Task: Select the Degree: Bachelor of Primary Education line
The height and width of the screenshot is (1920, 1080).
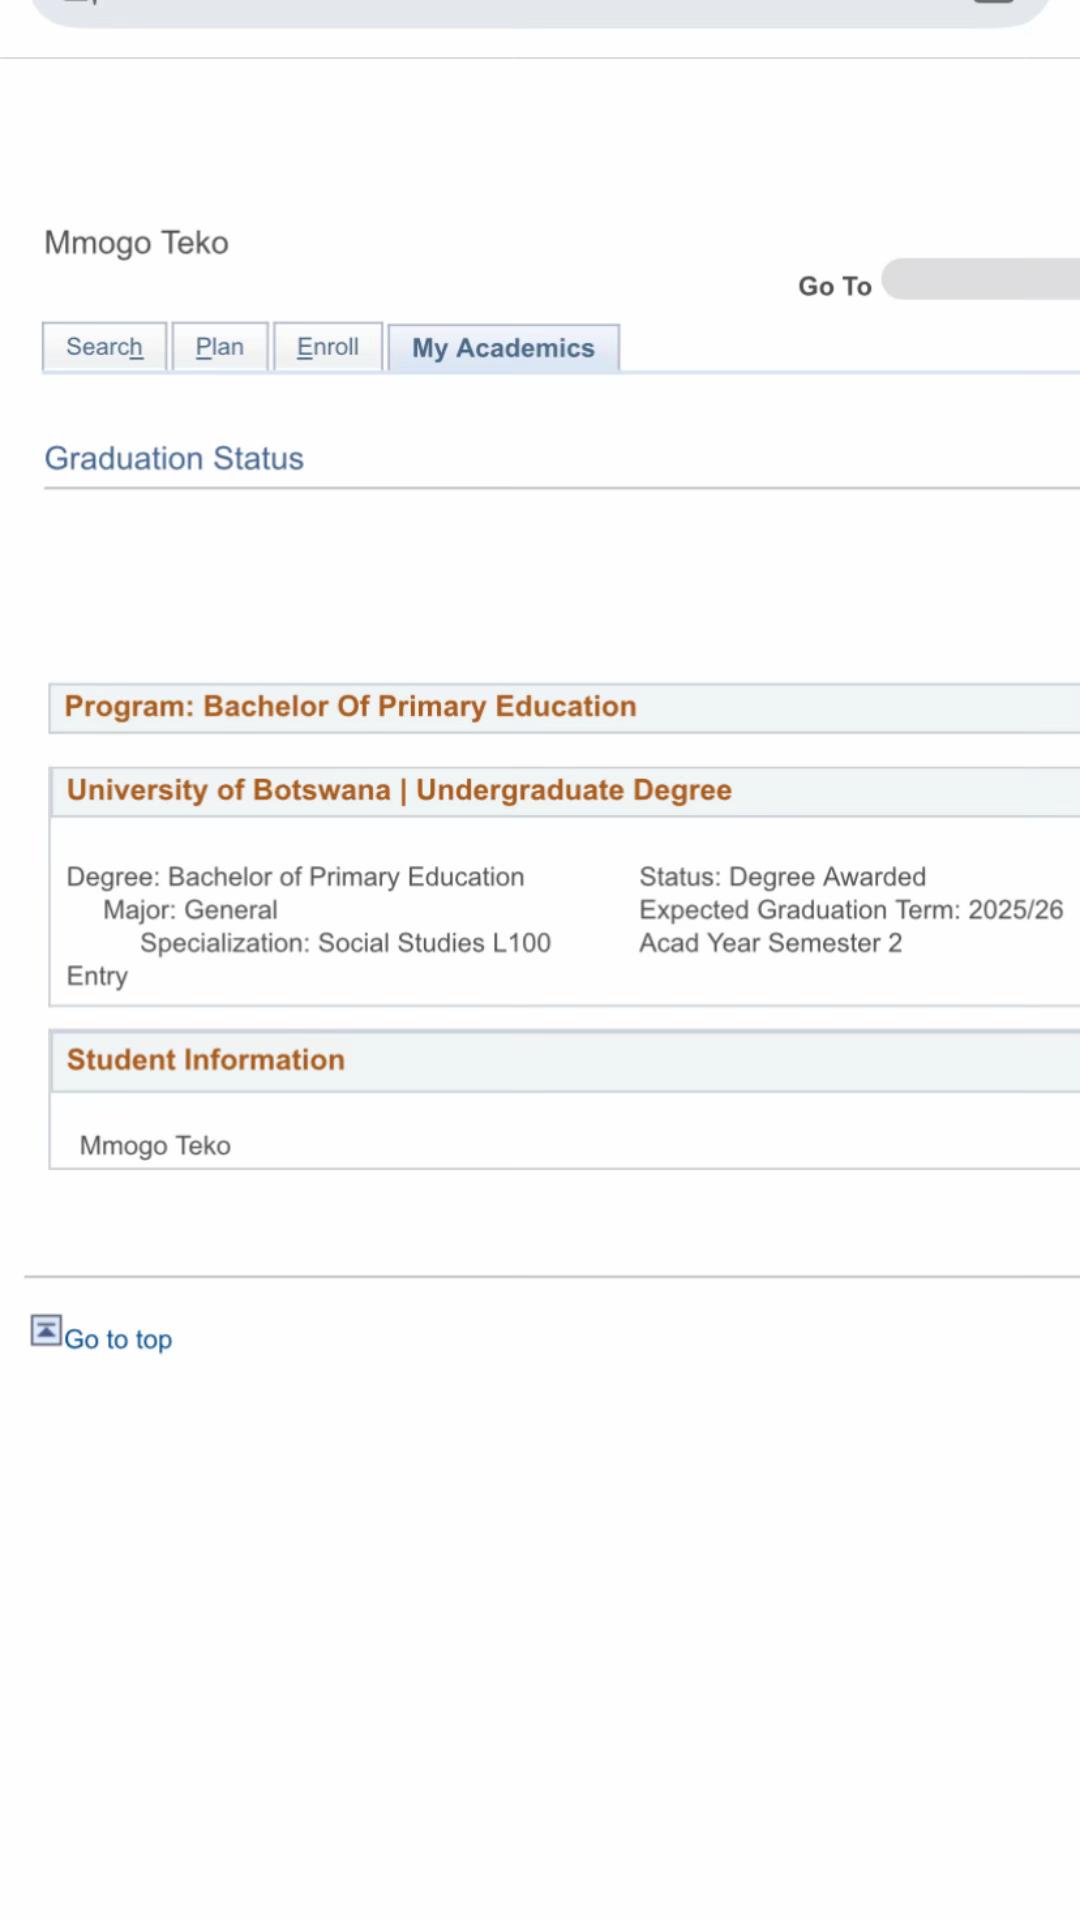Action: [x=295, y=877]
